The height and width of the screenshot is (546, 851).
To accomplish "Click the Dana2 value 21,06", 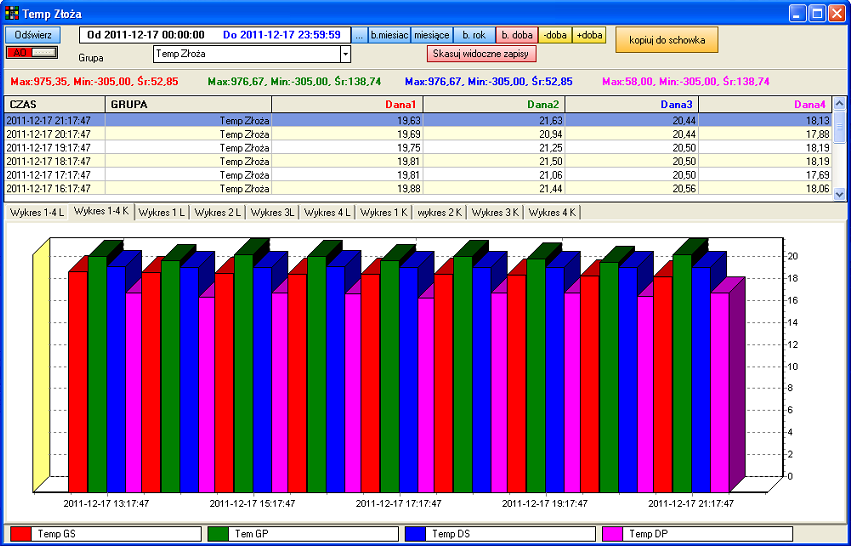I will click(x=549, y=175).
